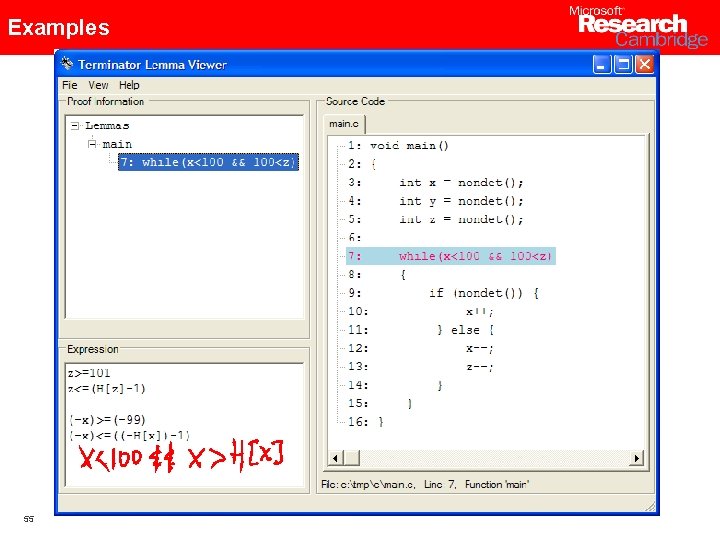Click highlighted source line 7 while loop
Screen dimensions: 720x540
click(450, 256)
